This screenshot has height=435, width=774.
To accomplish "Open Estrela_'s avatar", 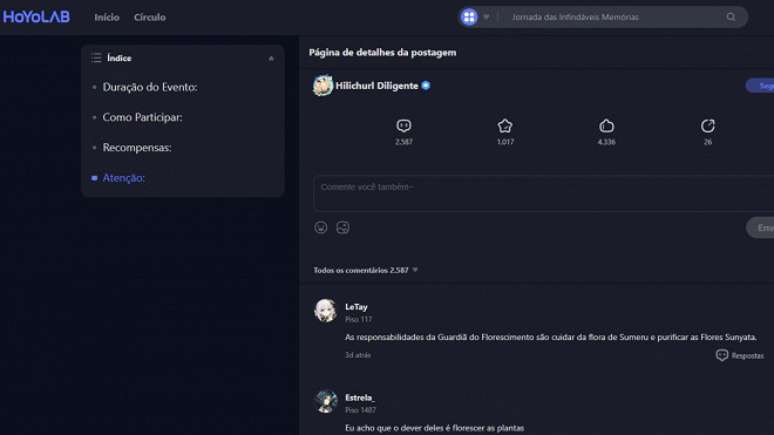I will [x=326, y=401].
